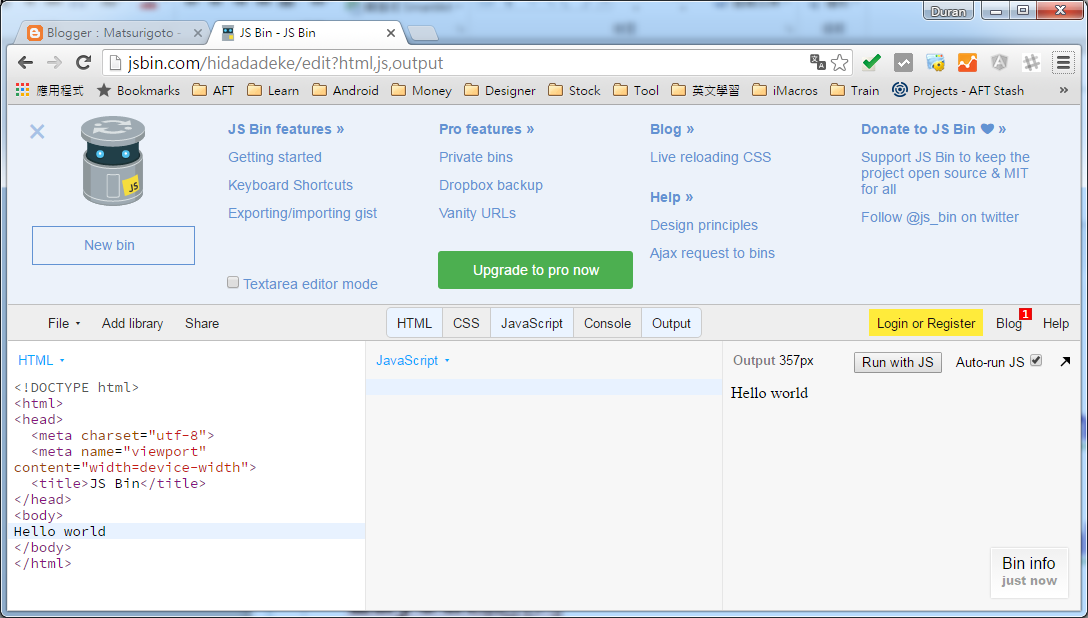Toggle the JavaScript panel tab
The image size is (1088, 618).
click(532, 323)
